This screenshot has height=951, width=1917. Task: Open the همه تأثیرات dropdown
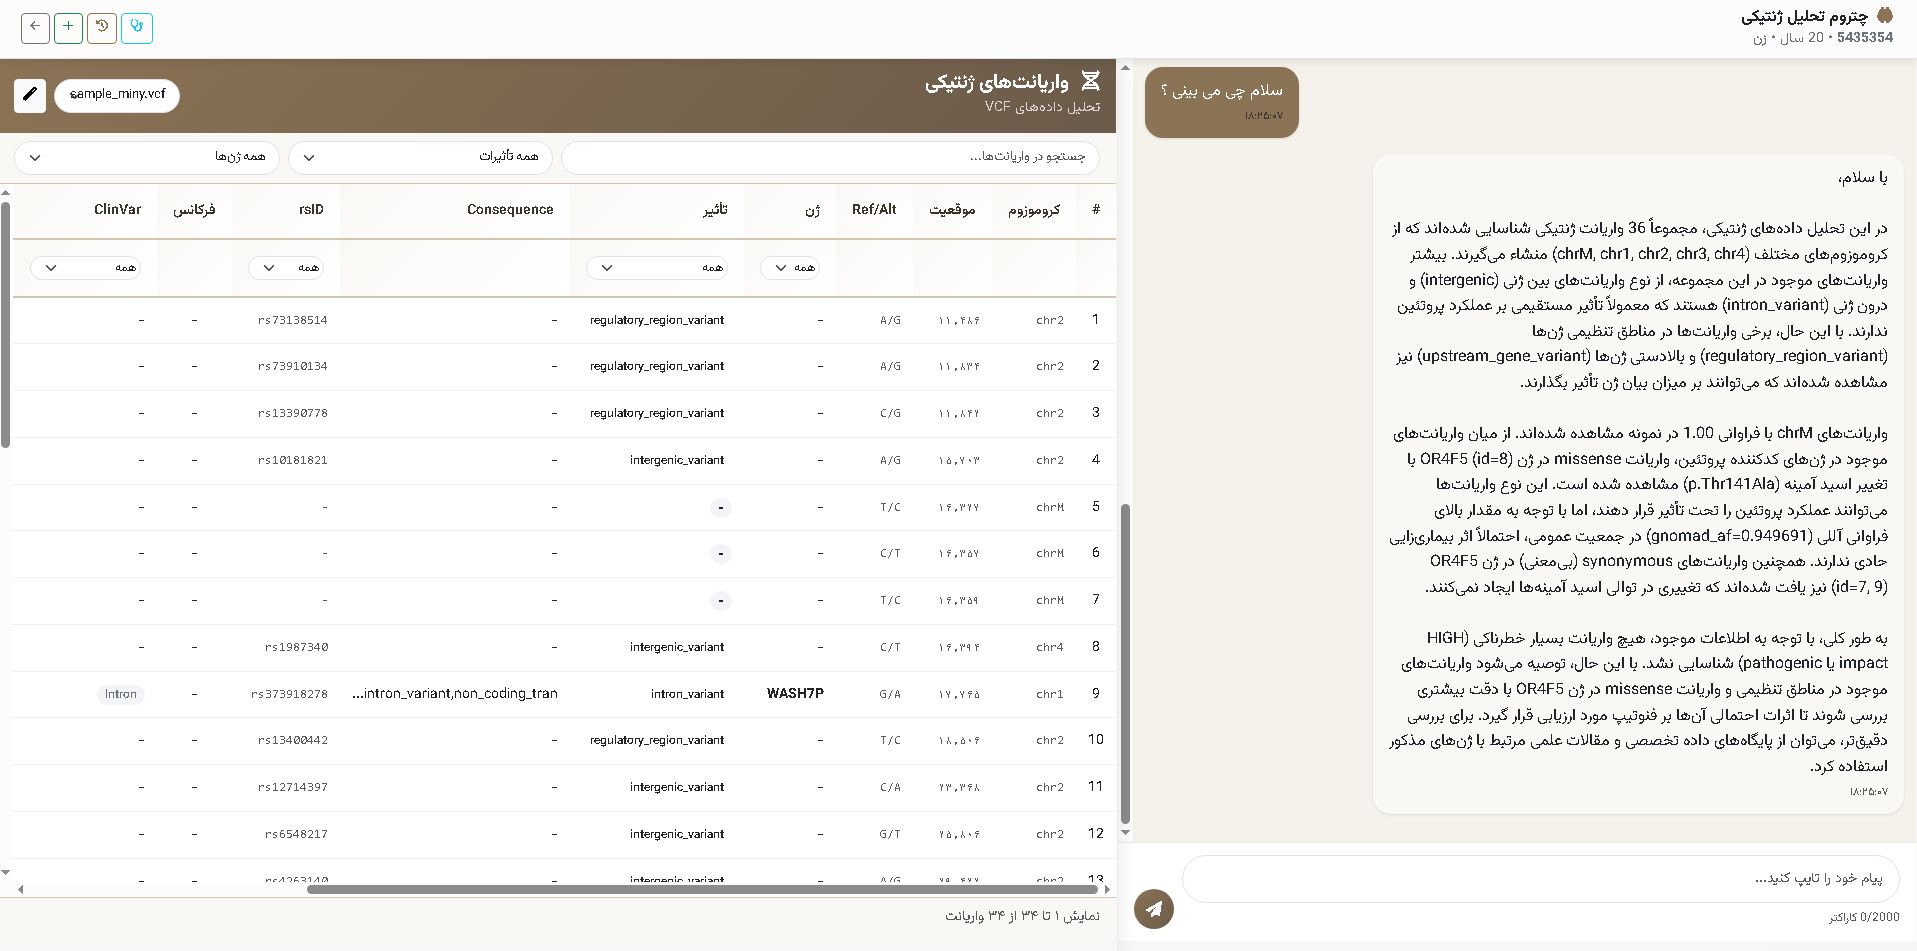click(x=420, y=157)
